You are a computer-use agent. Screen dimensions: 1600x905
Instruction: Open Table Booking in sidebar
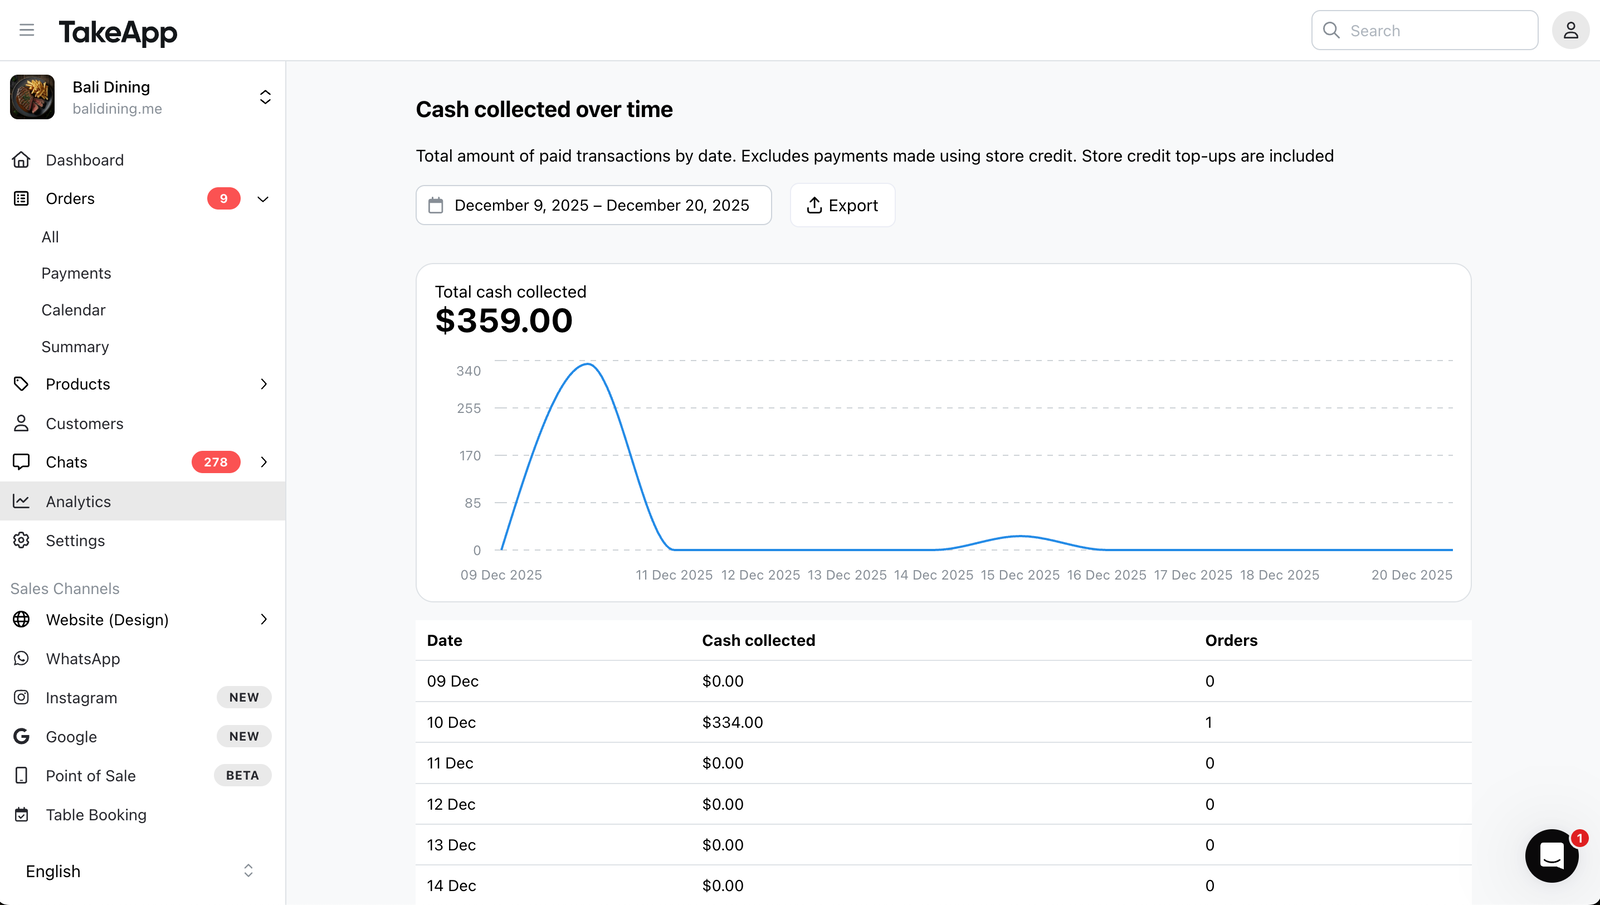click(96, 815)
